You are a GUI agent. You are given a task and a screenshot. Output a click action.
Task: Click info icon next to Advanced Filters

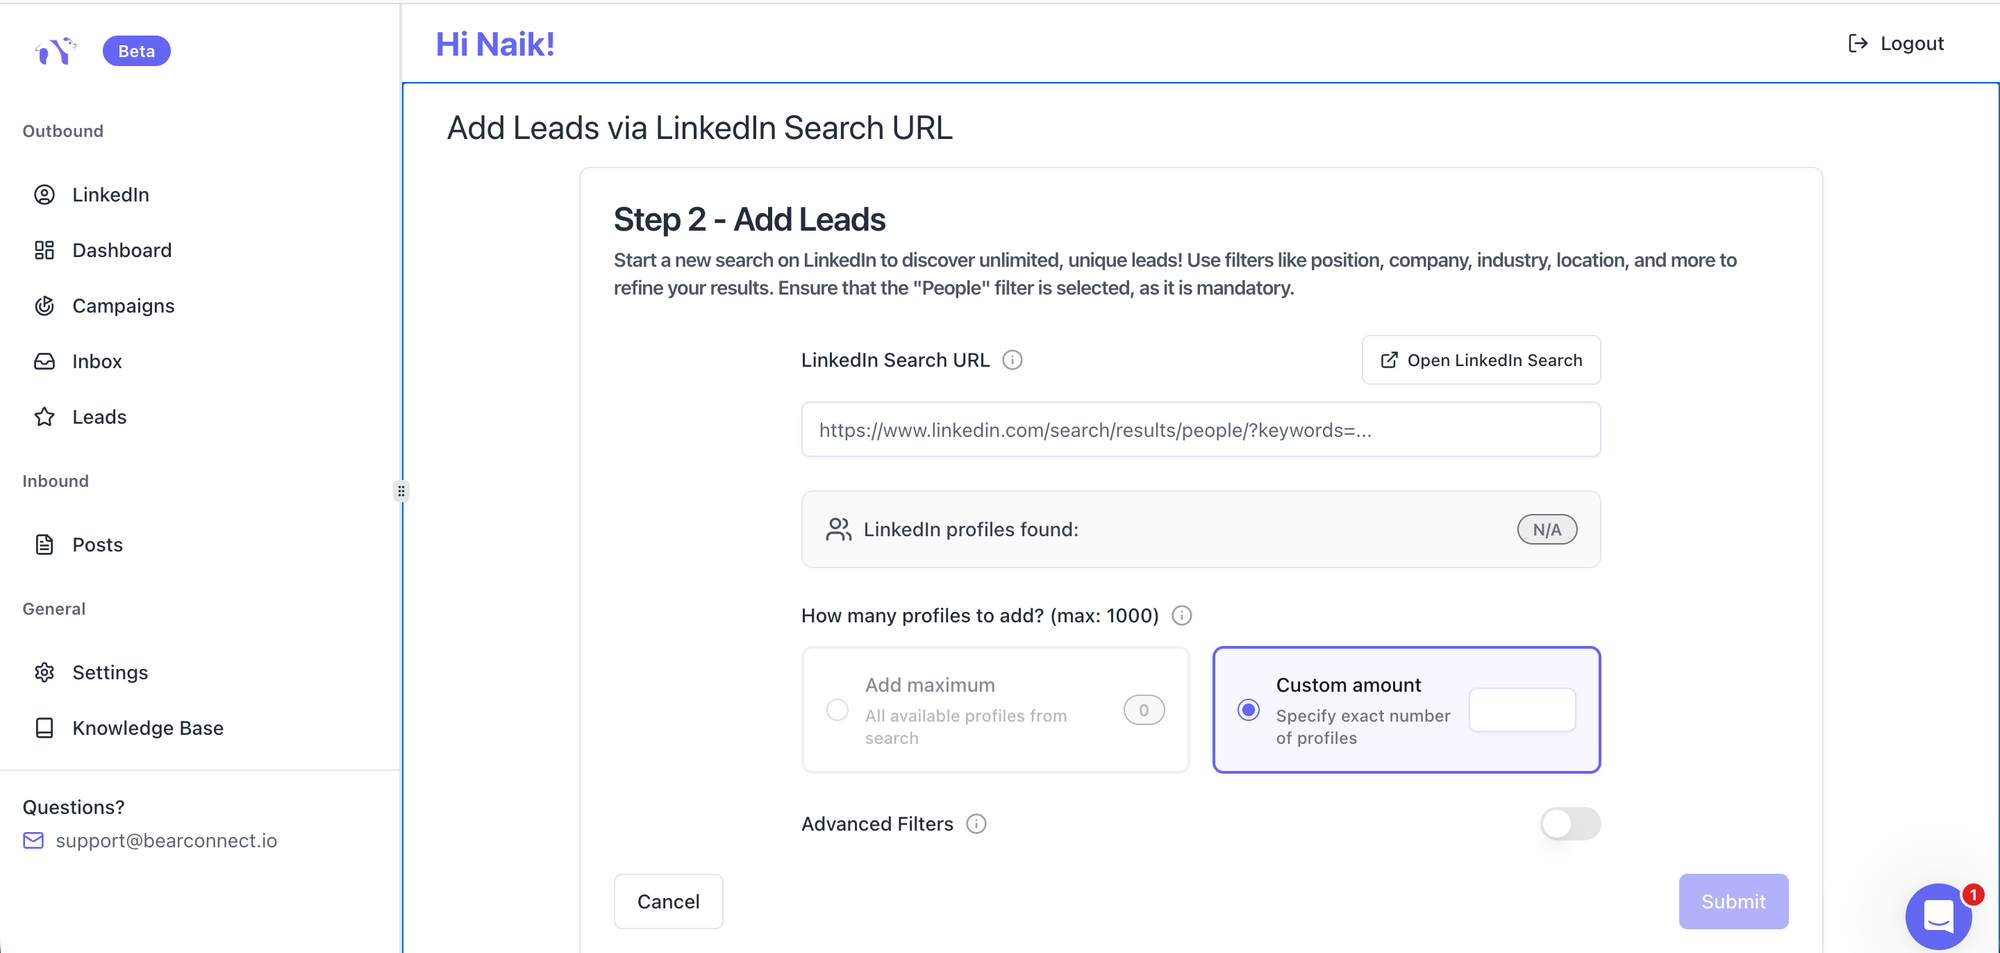point(976,824)
